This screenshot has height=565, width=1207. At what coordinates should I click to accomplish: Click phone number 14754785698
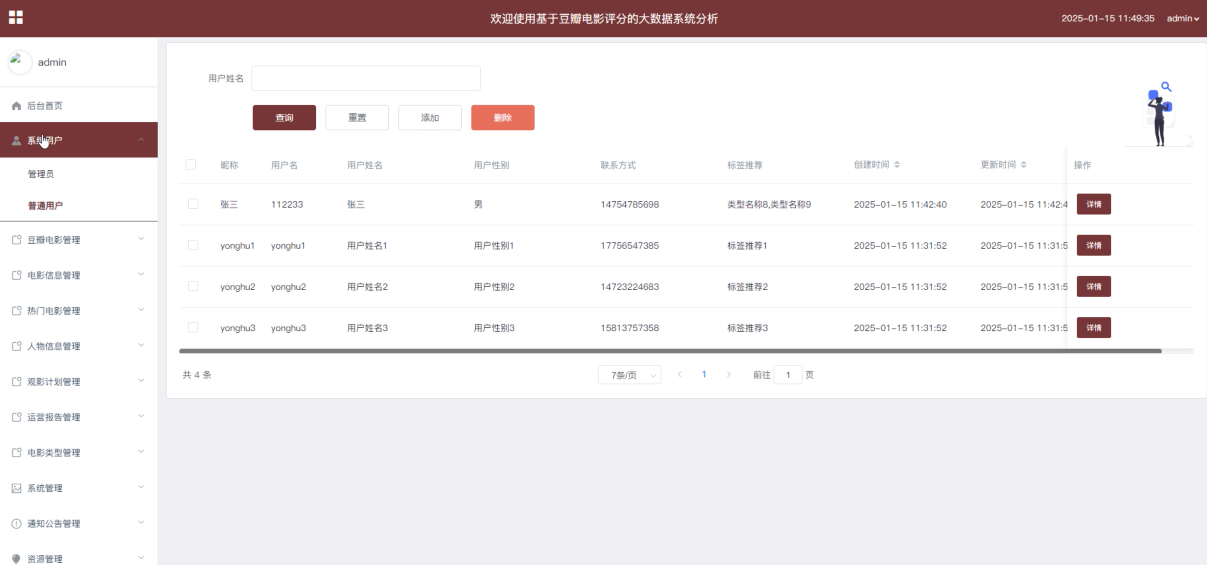(x=630, y=204)
